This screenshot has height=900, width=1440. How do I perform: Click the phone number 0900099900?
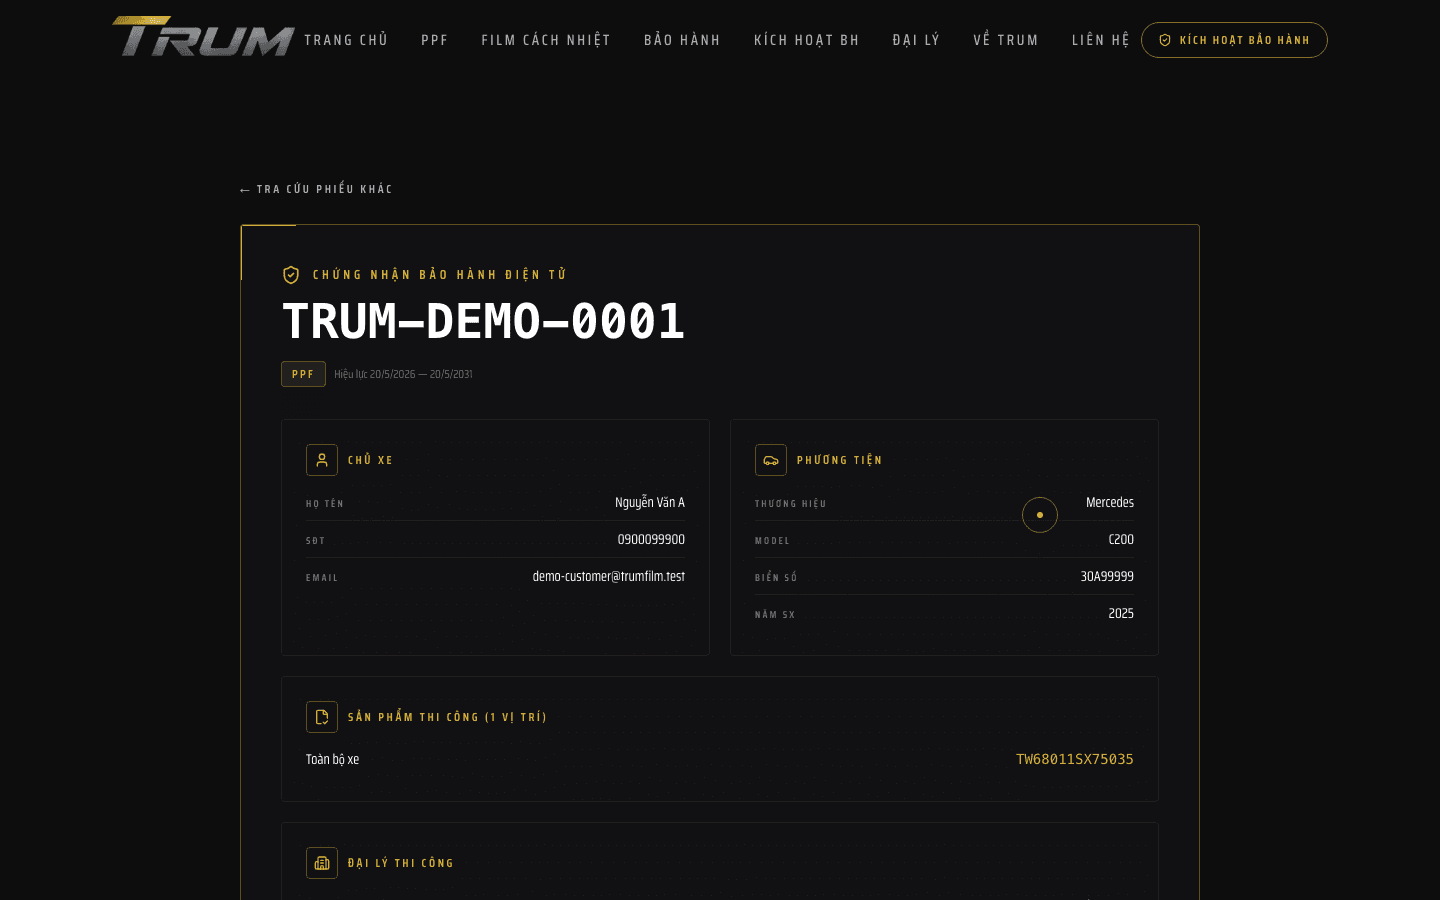coord(651,539)
